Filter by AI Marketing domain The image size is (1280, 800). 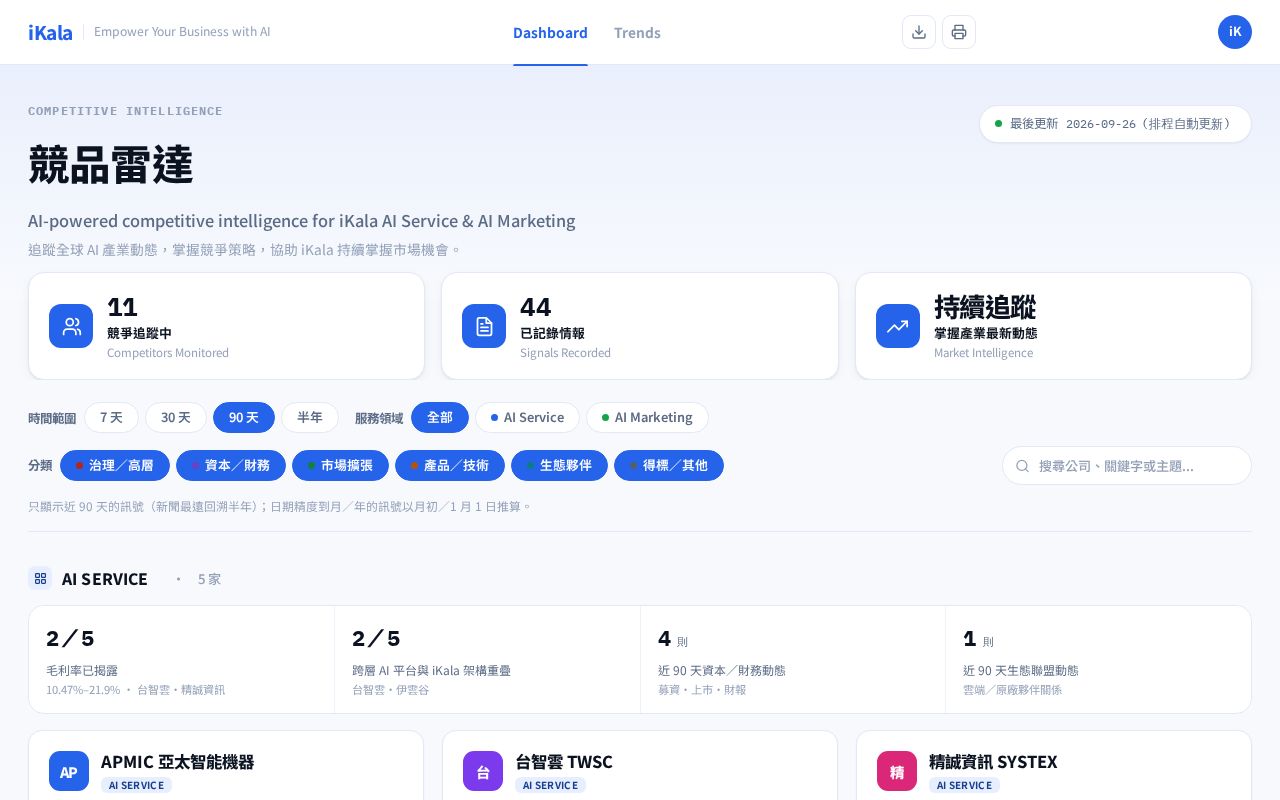647,417
